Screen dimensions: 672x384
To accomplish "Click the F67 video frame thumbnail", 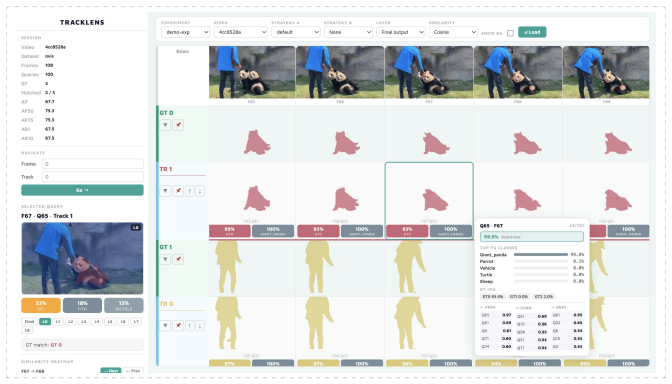I will (429, 72).
